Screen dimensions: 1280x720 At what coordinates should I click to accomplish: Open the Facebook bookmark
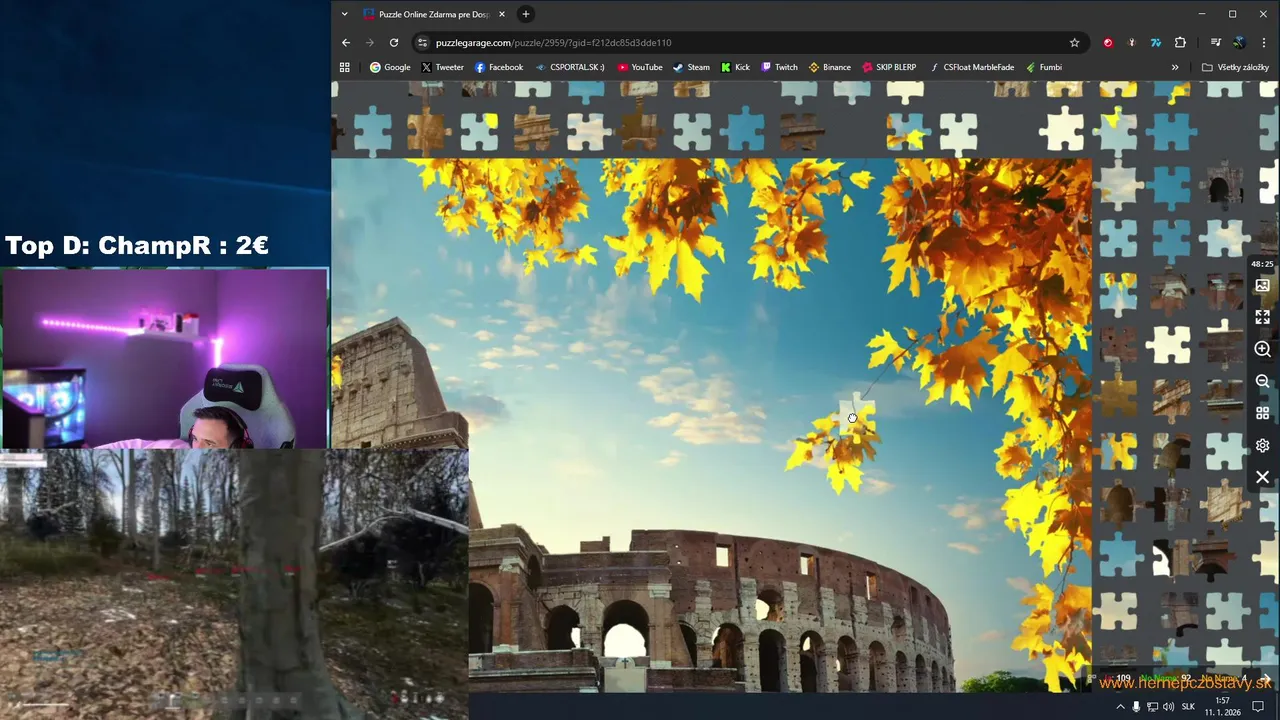click(499, 67)
